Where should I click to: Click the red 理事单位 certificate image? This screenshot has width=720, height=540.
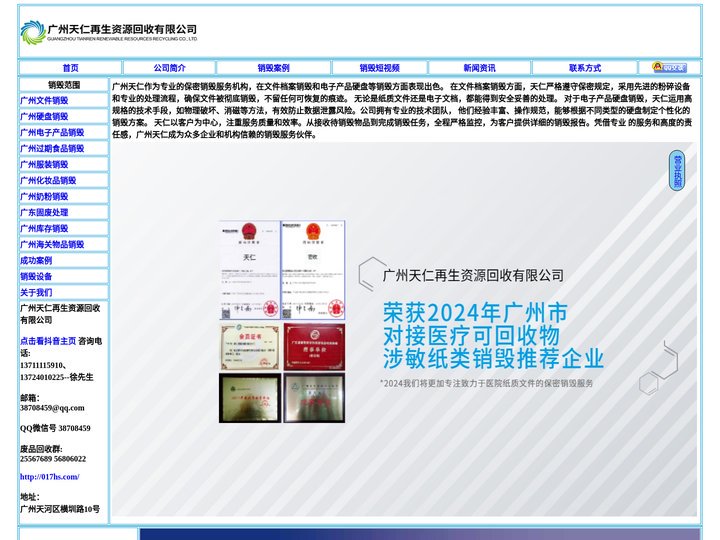click(x=314, y=347)
